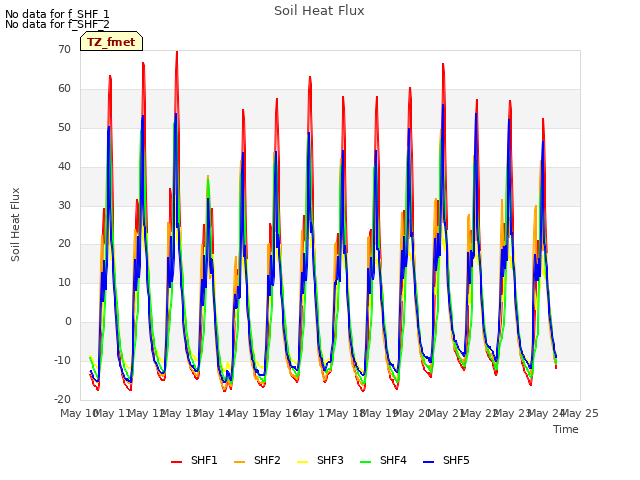Click the Time axis label
Viewport: 640px width, 480px height.
pos(566,429)
